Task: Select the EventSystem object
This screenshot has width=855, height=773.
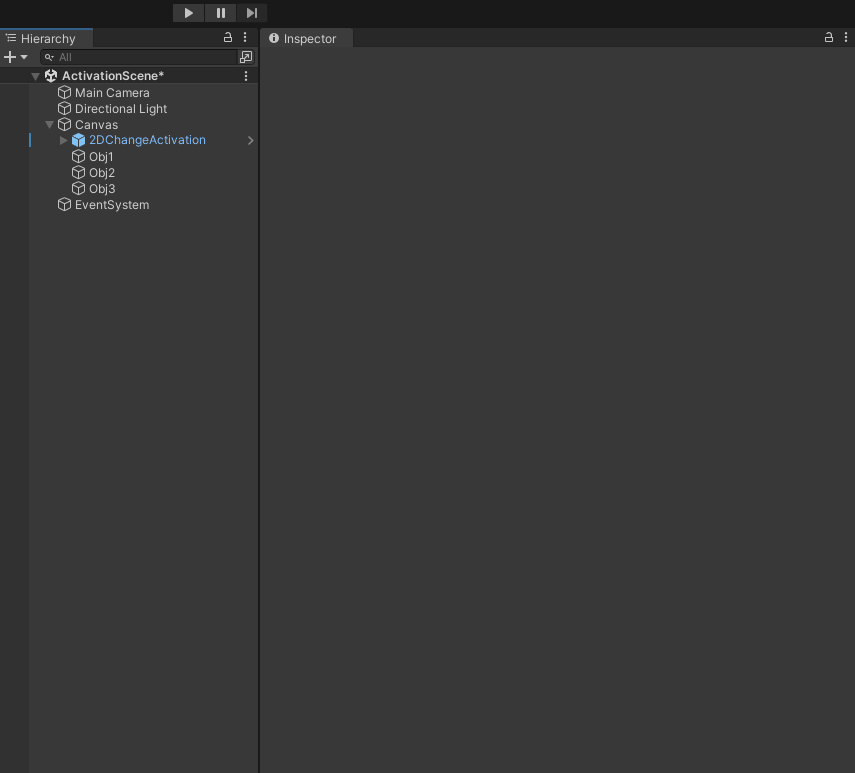Action: coord(112,204)
